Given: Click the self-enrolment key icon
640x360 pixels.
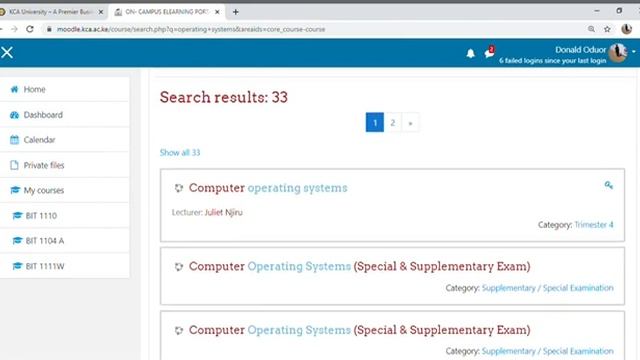Looking at the screenshot, I should [609, 185].
